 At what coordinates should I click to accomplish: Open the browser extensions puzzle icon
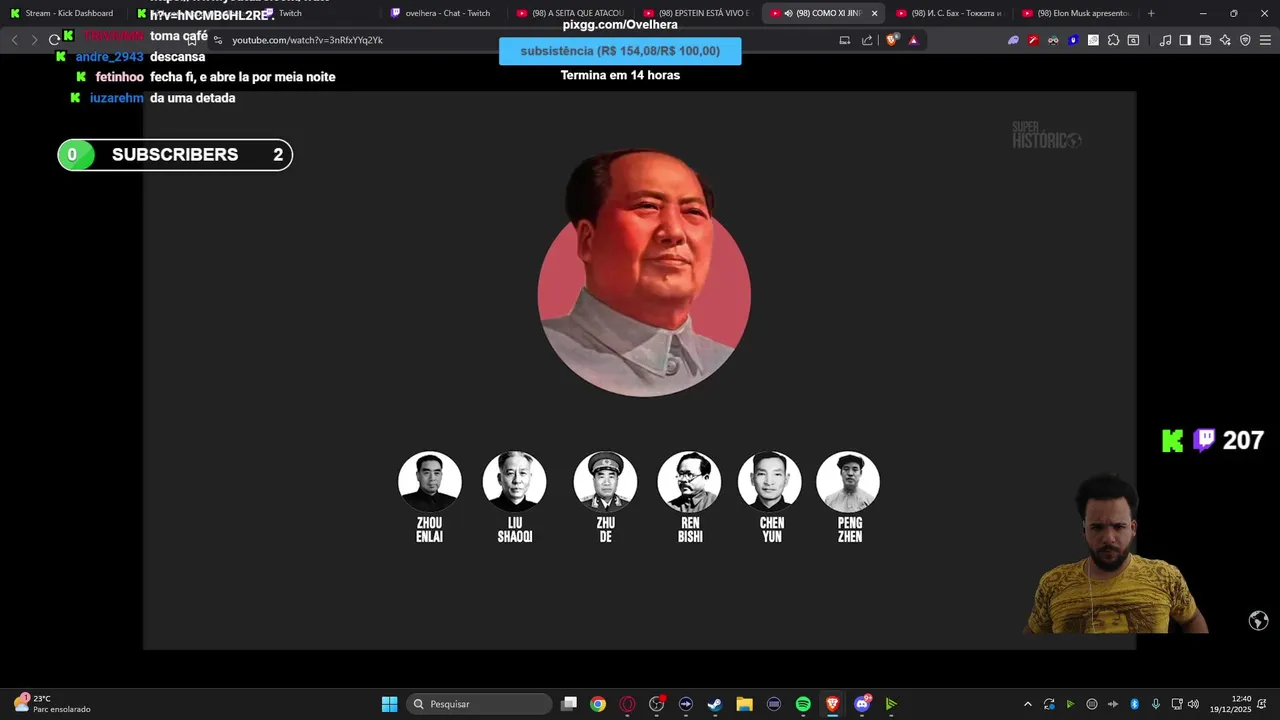point(1113,40)
